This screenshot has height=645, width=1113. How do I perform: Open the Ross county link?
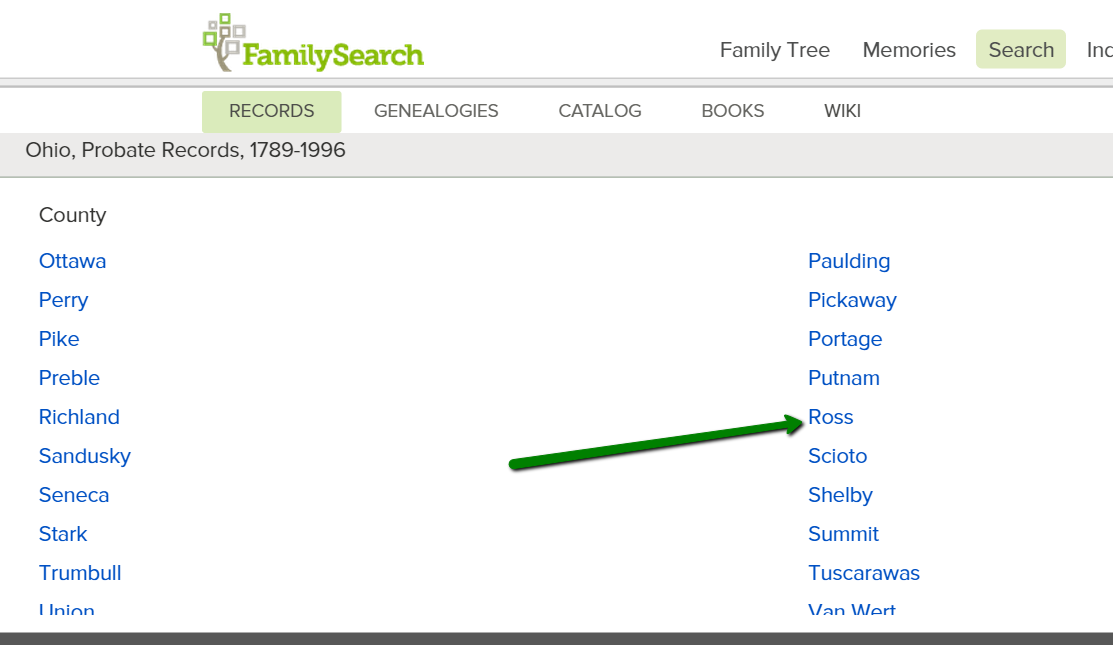(x=831, y=417)
